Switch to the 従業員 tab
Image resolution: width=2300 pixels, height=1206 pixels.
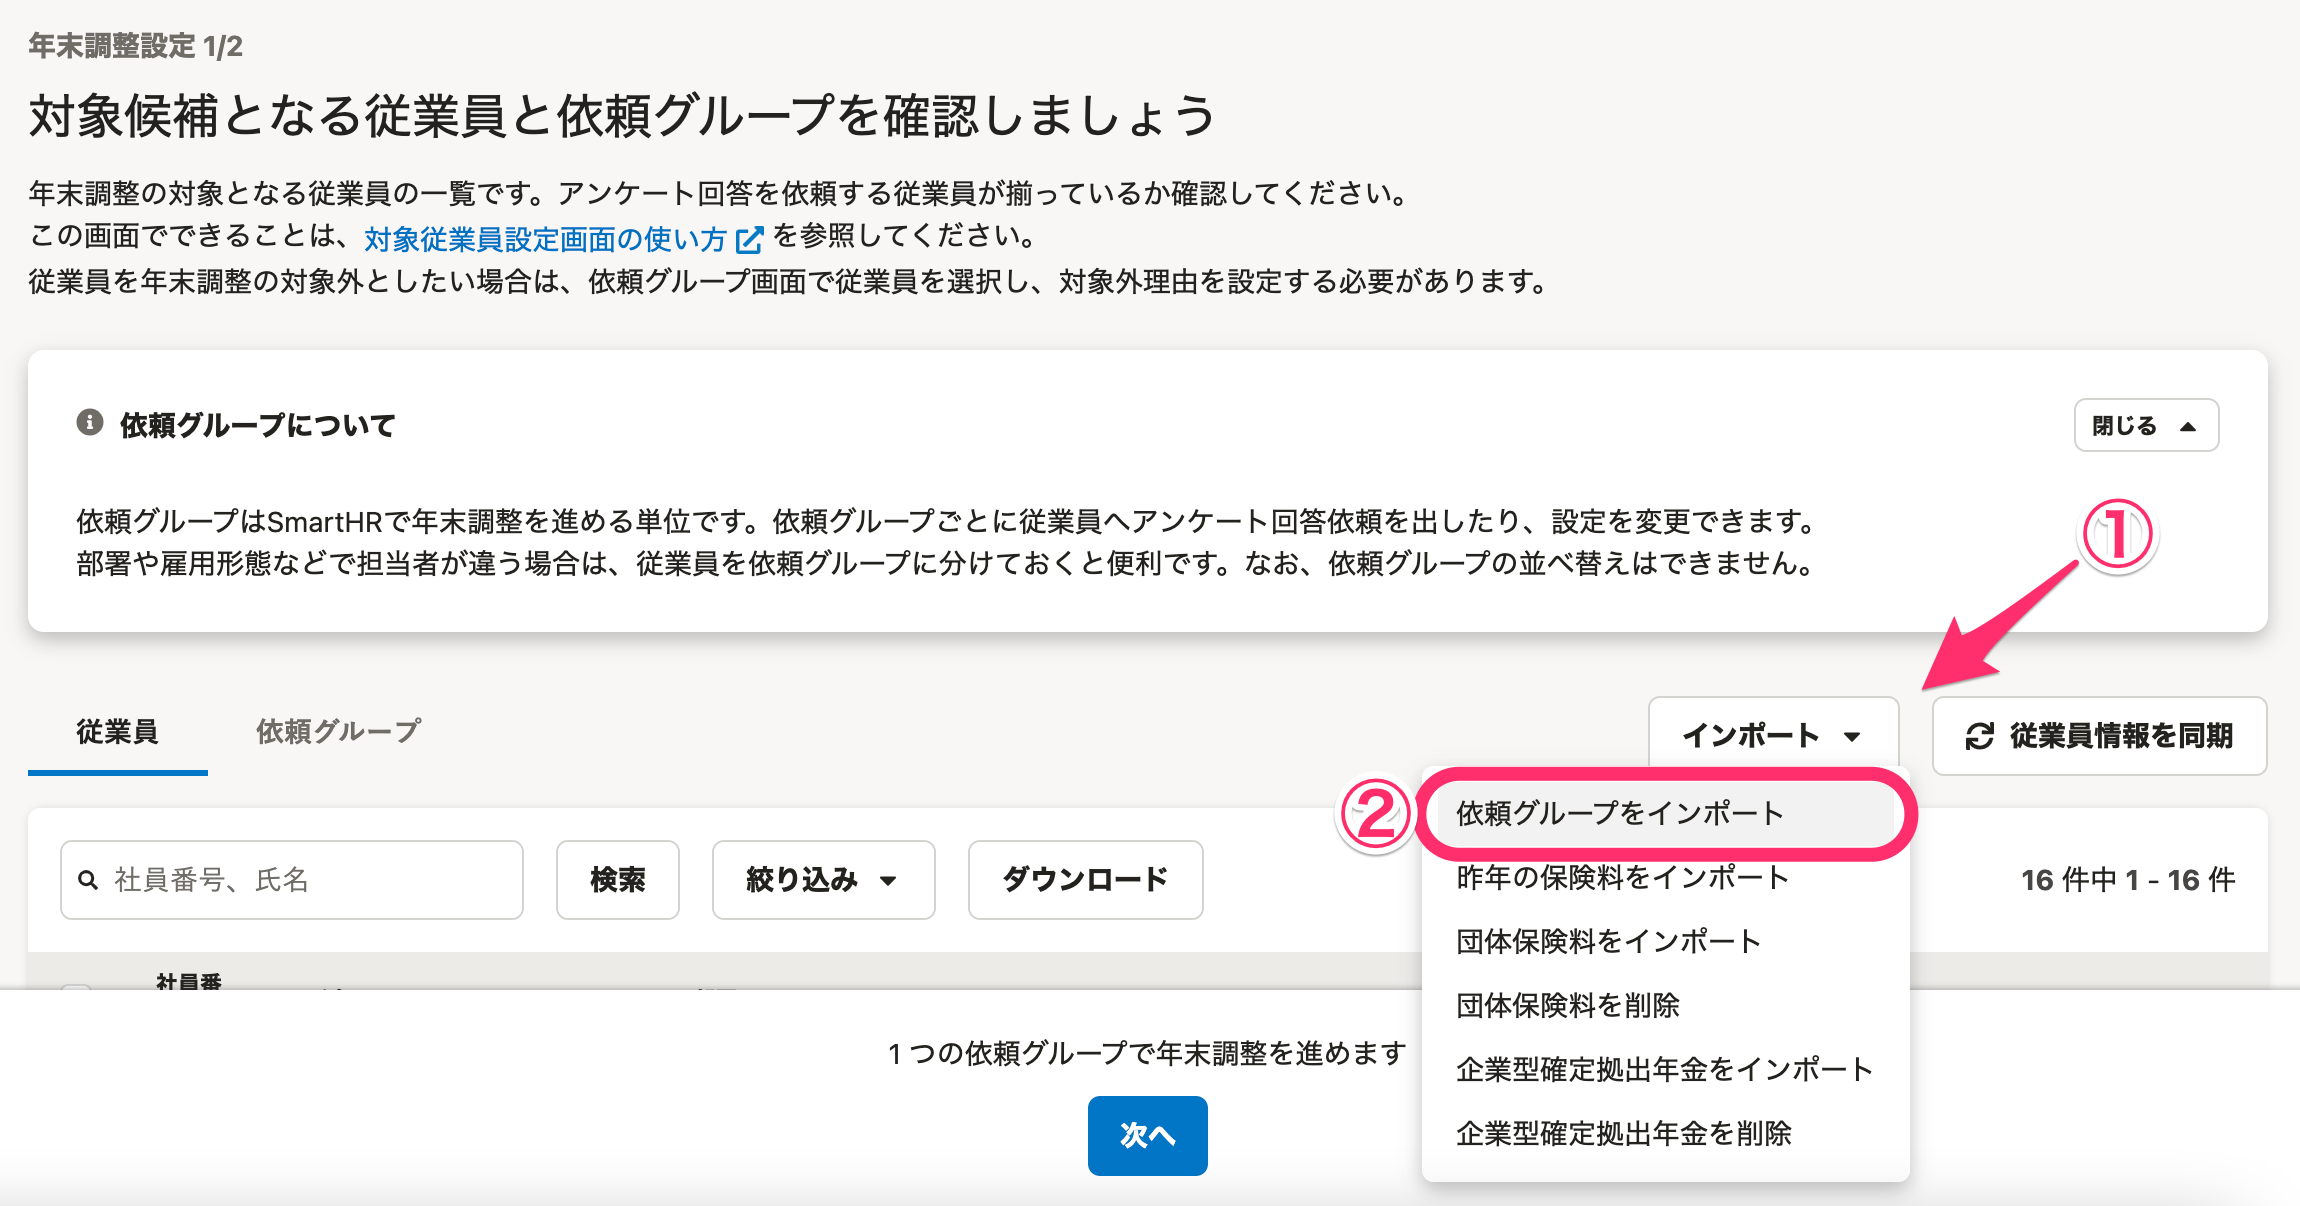tap(118, 732)
